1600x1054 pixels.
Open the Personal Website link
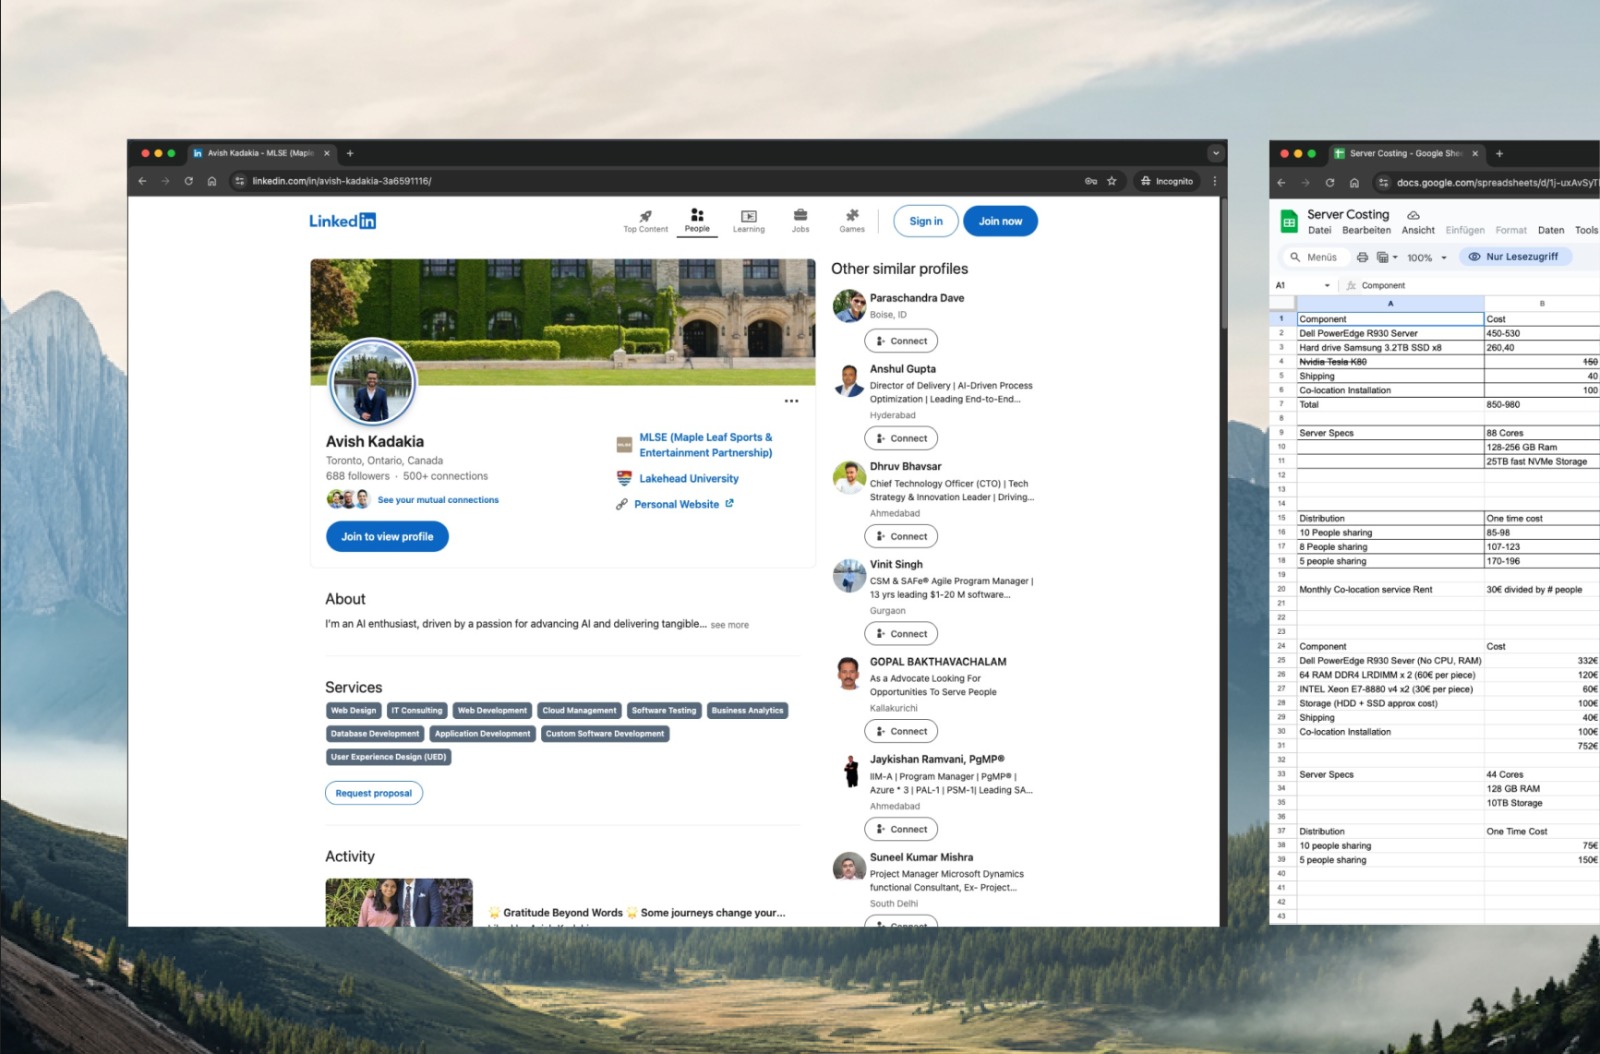676,504
